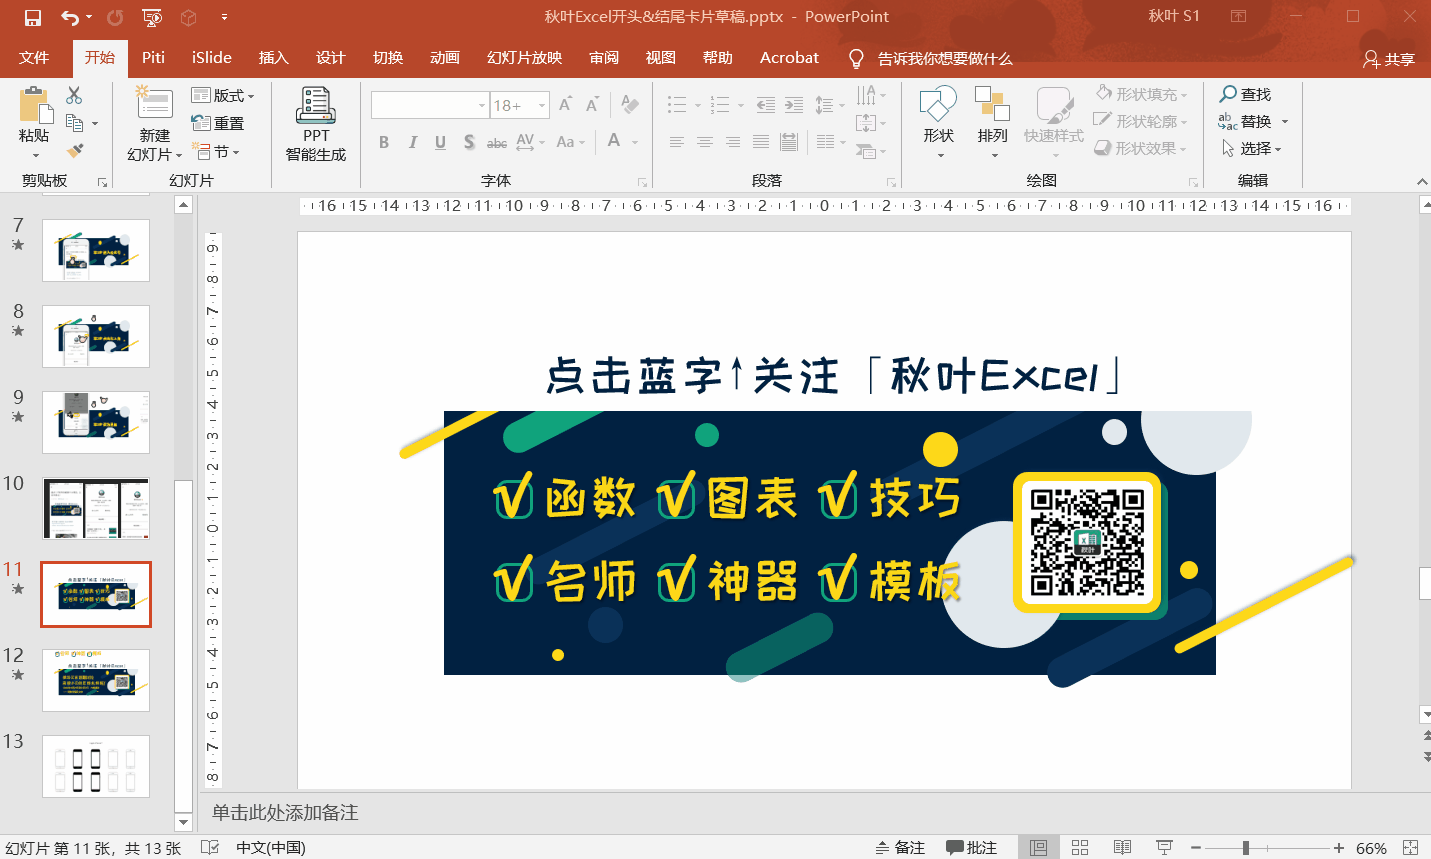1431x859 pixels.
Task: Open the 字体 font dialog launcher
Action: click(x=642, y=182)
